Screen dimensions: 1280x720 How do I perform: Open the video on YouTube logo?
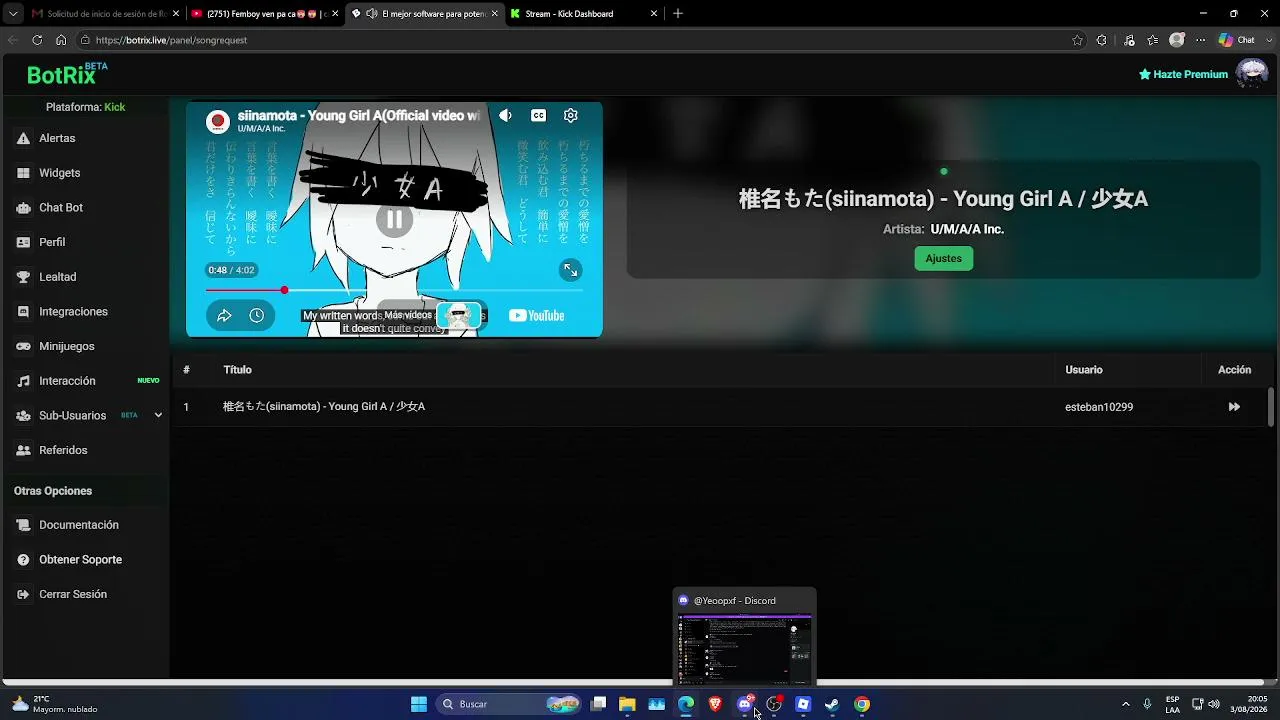point(537,316)
